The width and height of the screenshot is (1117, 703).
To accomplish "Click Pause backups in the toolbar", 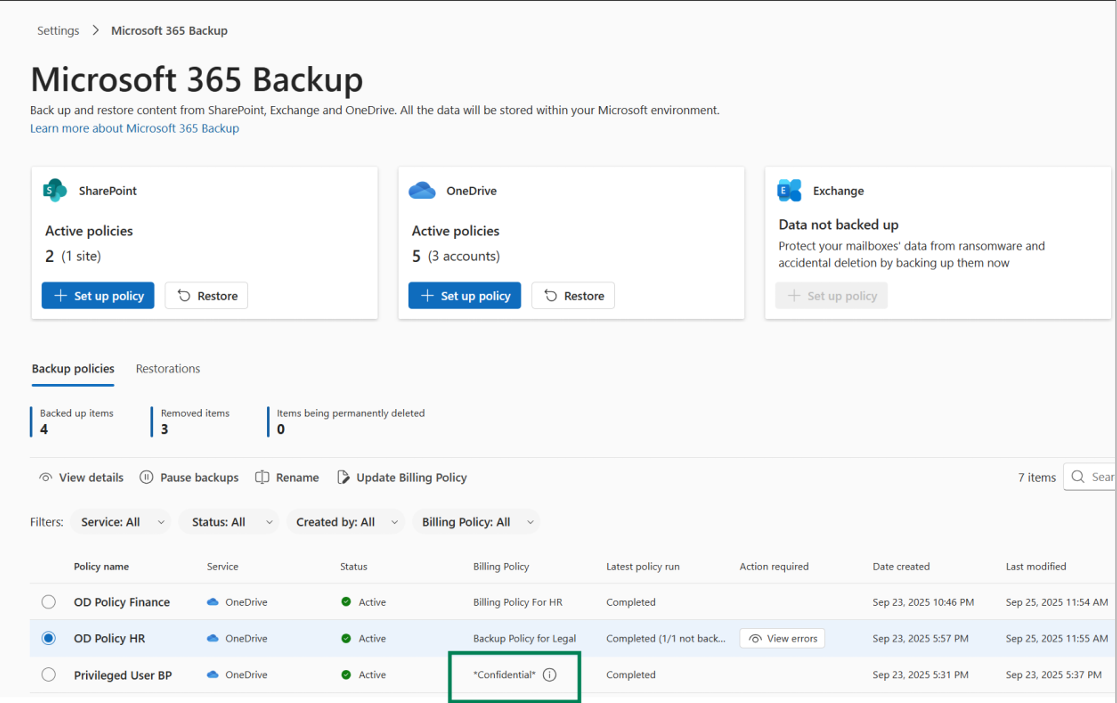I will [189, 477].
